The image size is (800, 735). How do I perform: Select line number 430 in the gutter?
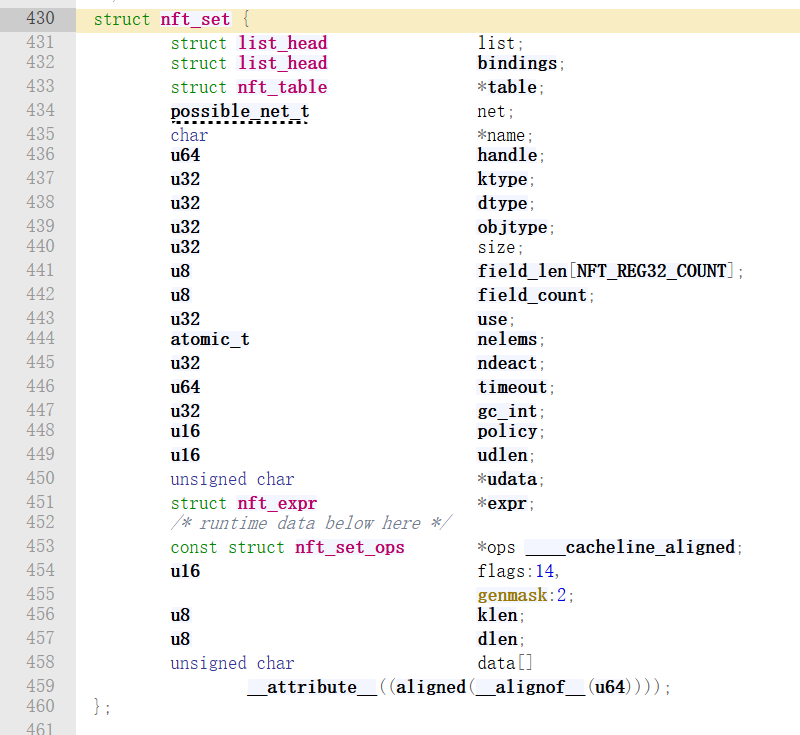(x=40, y=18)
